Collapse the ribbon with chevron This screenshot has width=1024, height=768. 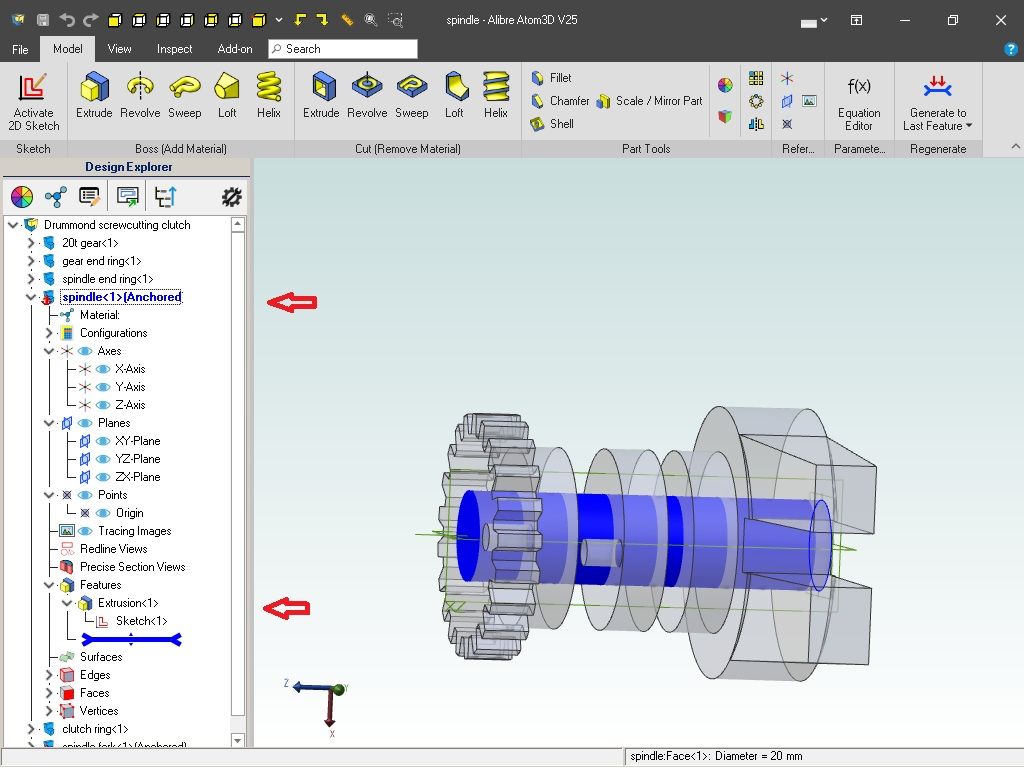point(1016,147)
